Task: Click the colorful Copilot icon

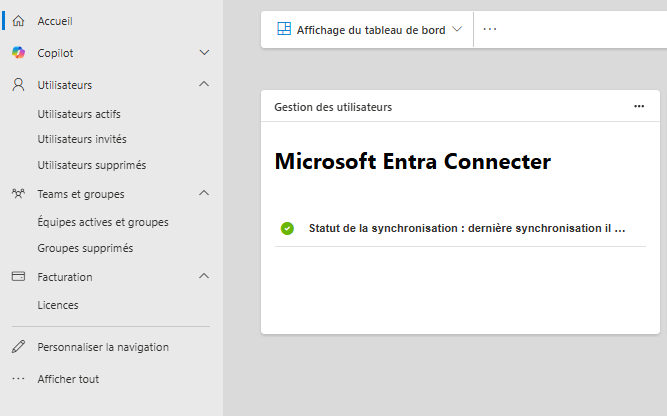Action: 18,53
